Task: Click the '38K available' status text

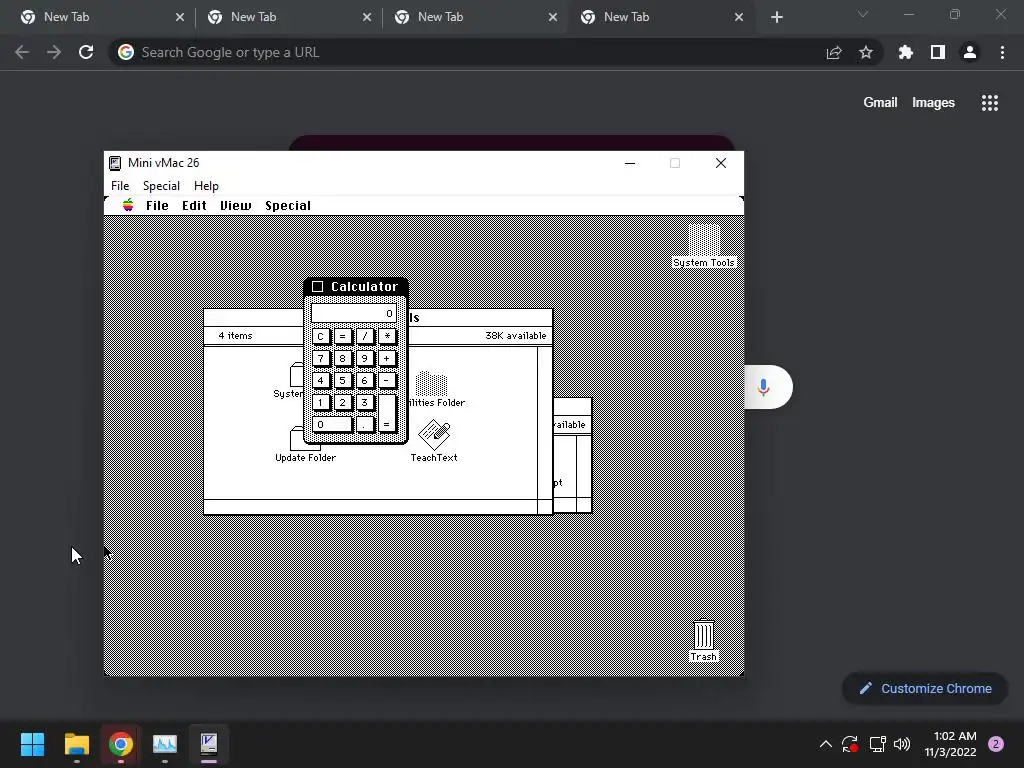Action: [515, 336]
